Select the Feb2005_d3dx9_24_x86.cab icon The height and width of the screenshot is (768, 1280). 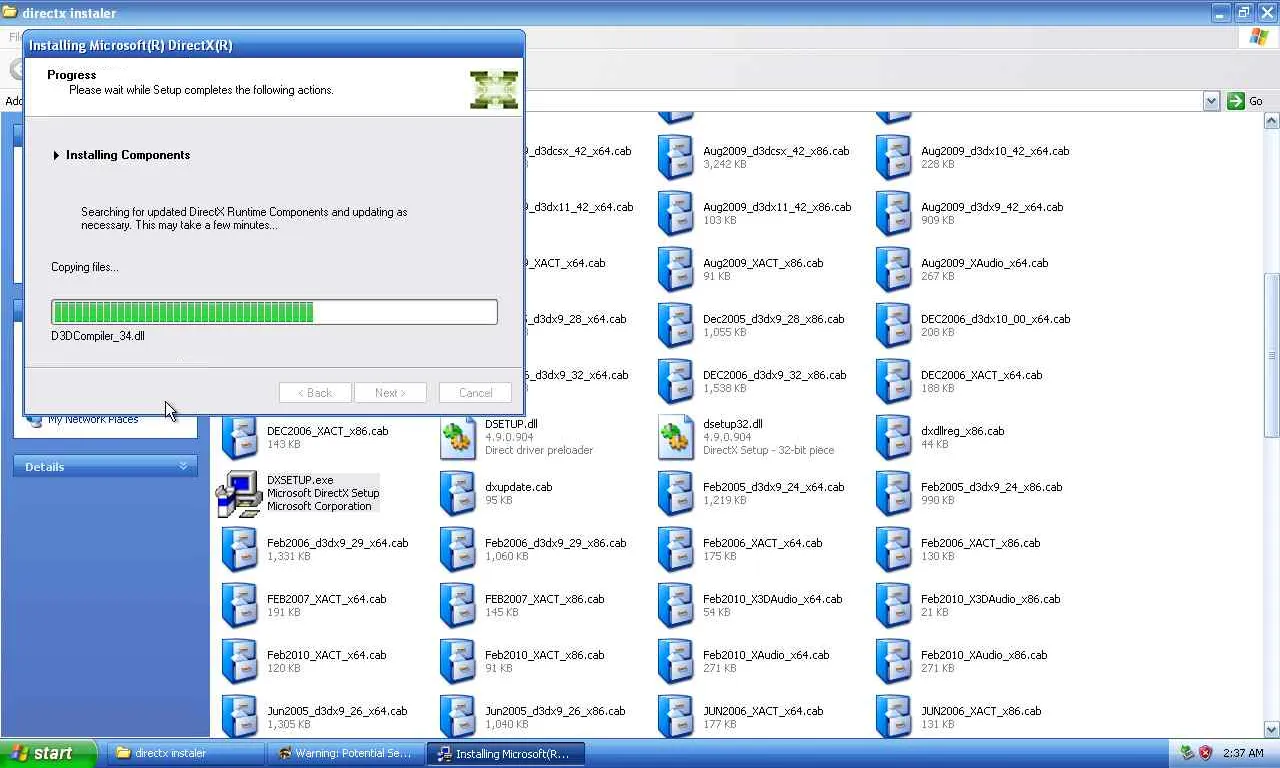(894, 493)
